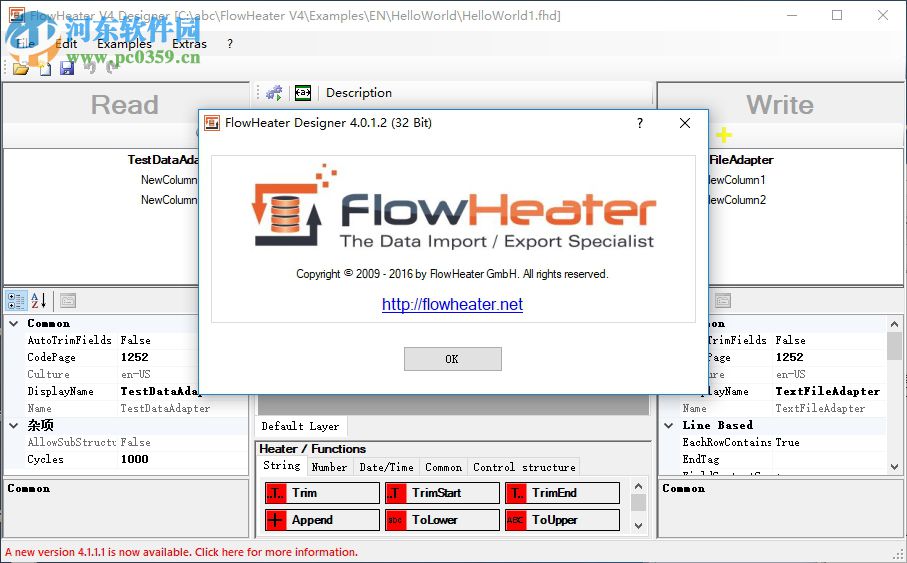Image resolution: width=907 pixels, height=563 pixels.
Task: Select the Cycles value 1000
Action: pos(134,459)
